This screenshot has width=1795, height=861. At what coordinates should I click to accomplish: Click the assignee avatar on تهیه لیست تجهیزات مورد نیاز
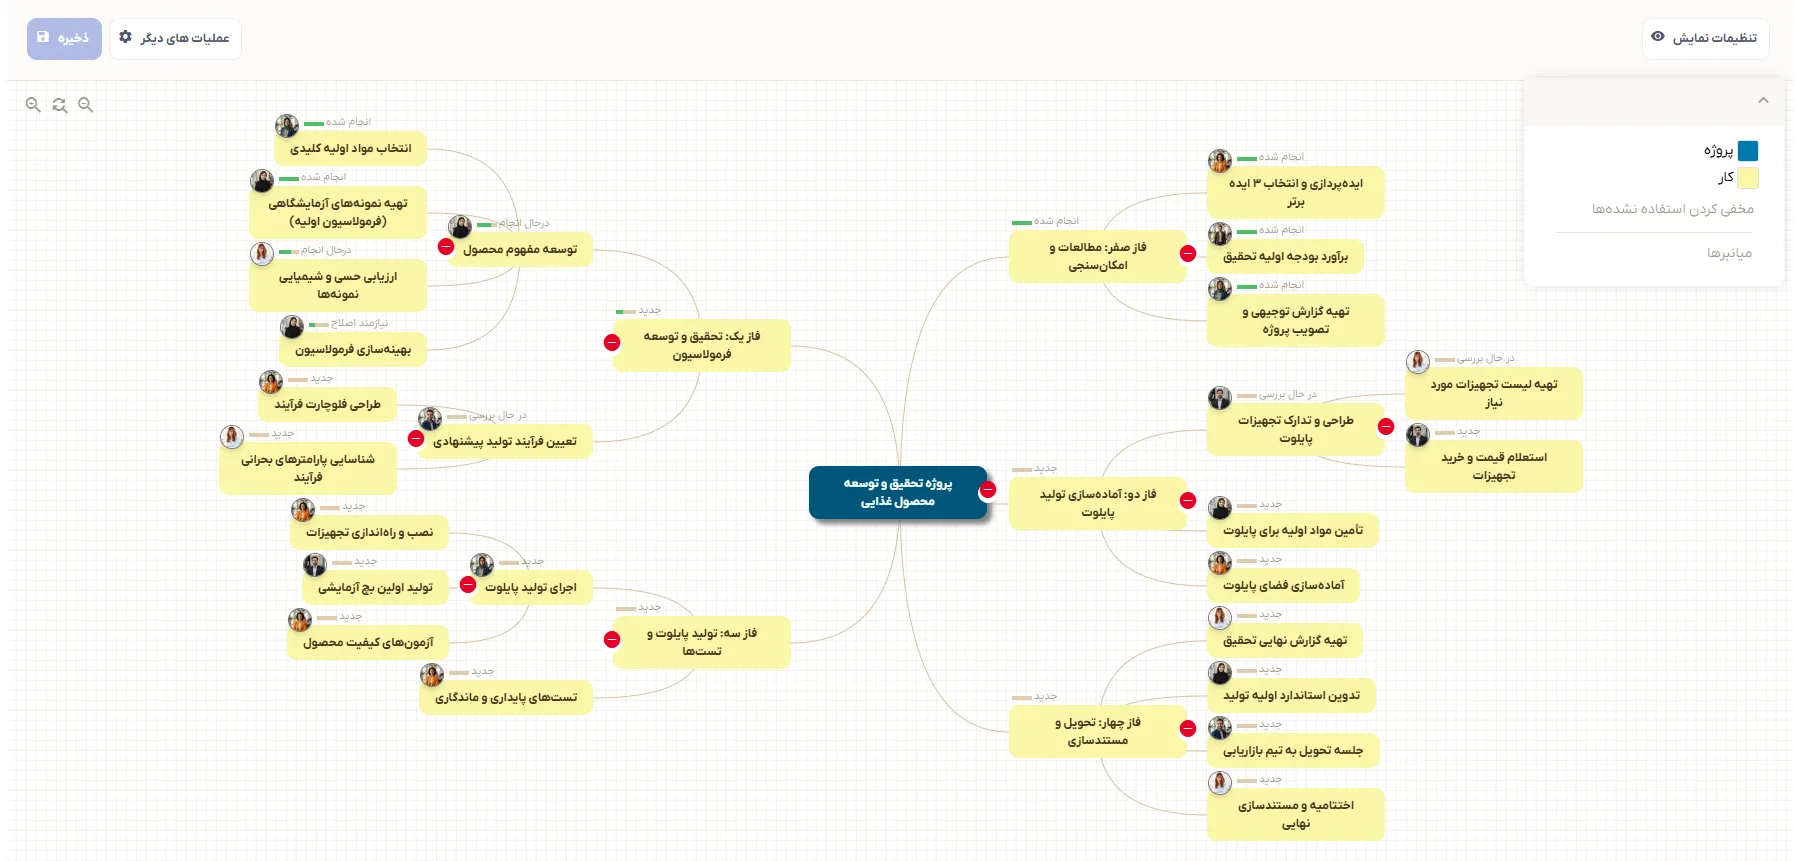tap(1418, 362)
